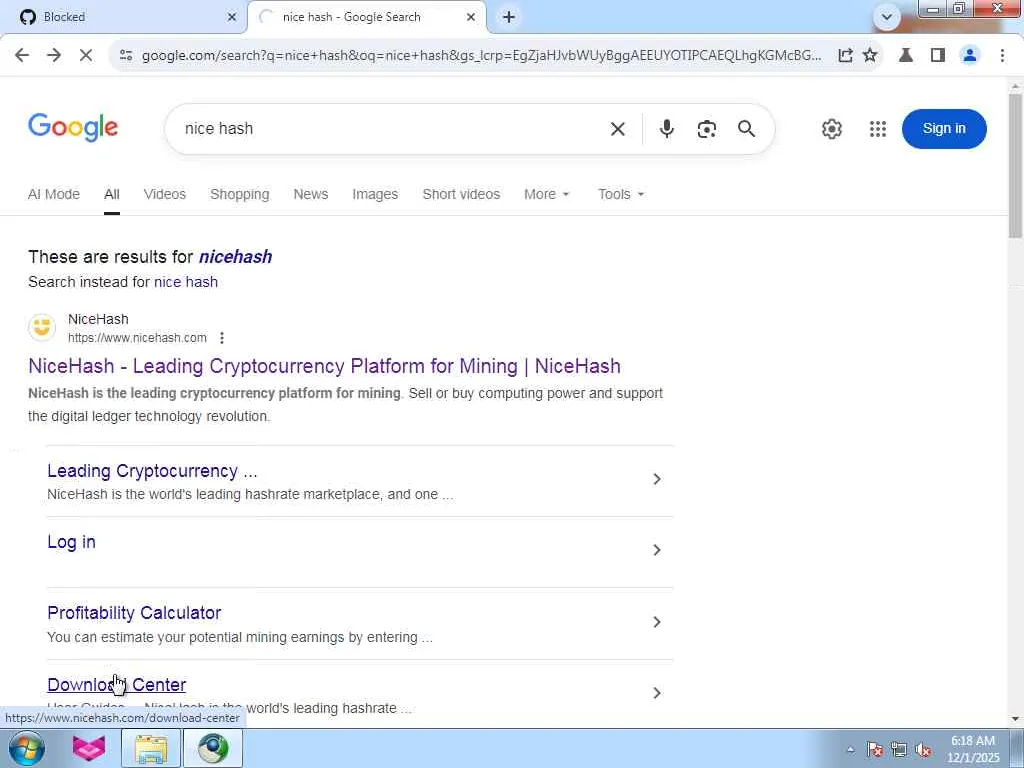Open Google apps grid
The image size is (1024, 768).
point(878,129)
